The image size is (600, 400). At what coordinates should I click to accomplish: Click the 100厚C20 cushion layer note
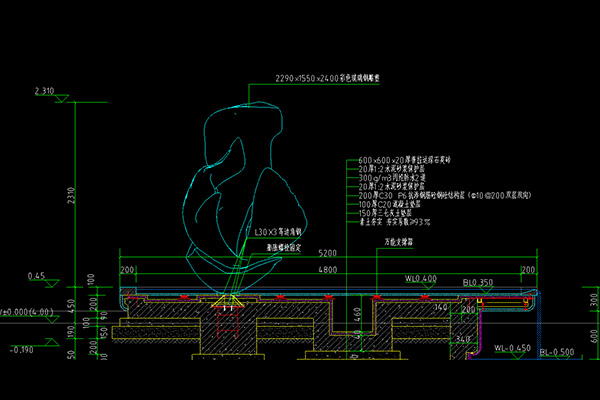tap(390, 204)
